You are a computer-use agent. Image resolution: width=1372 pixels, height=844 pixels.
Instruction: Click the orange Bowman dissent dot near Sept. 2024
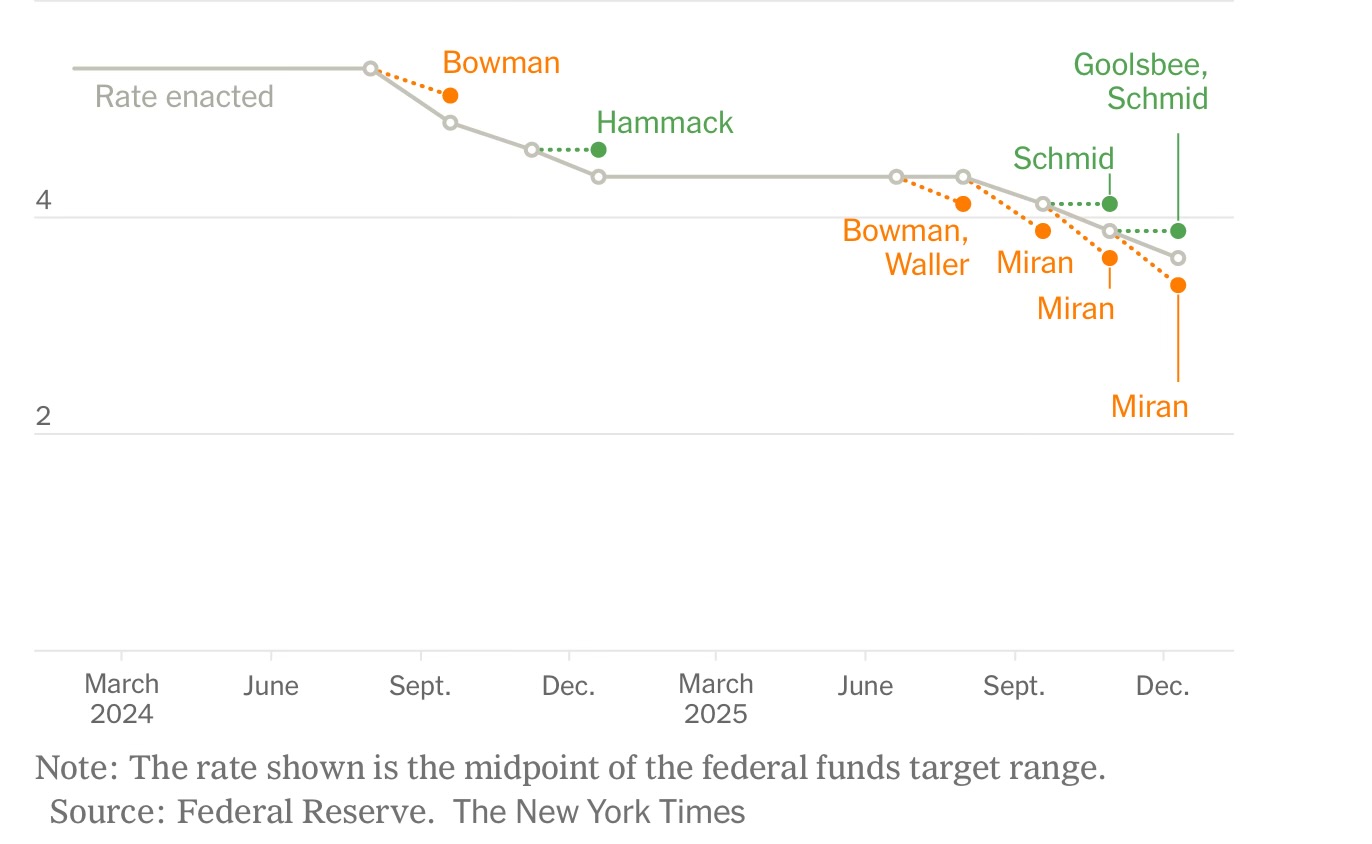pyautogui.click(x=450, y=96)
